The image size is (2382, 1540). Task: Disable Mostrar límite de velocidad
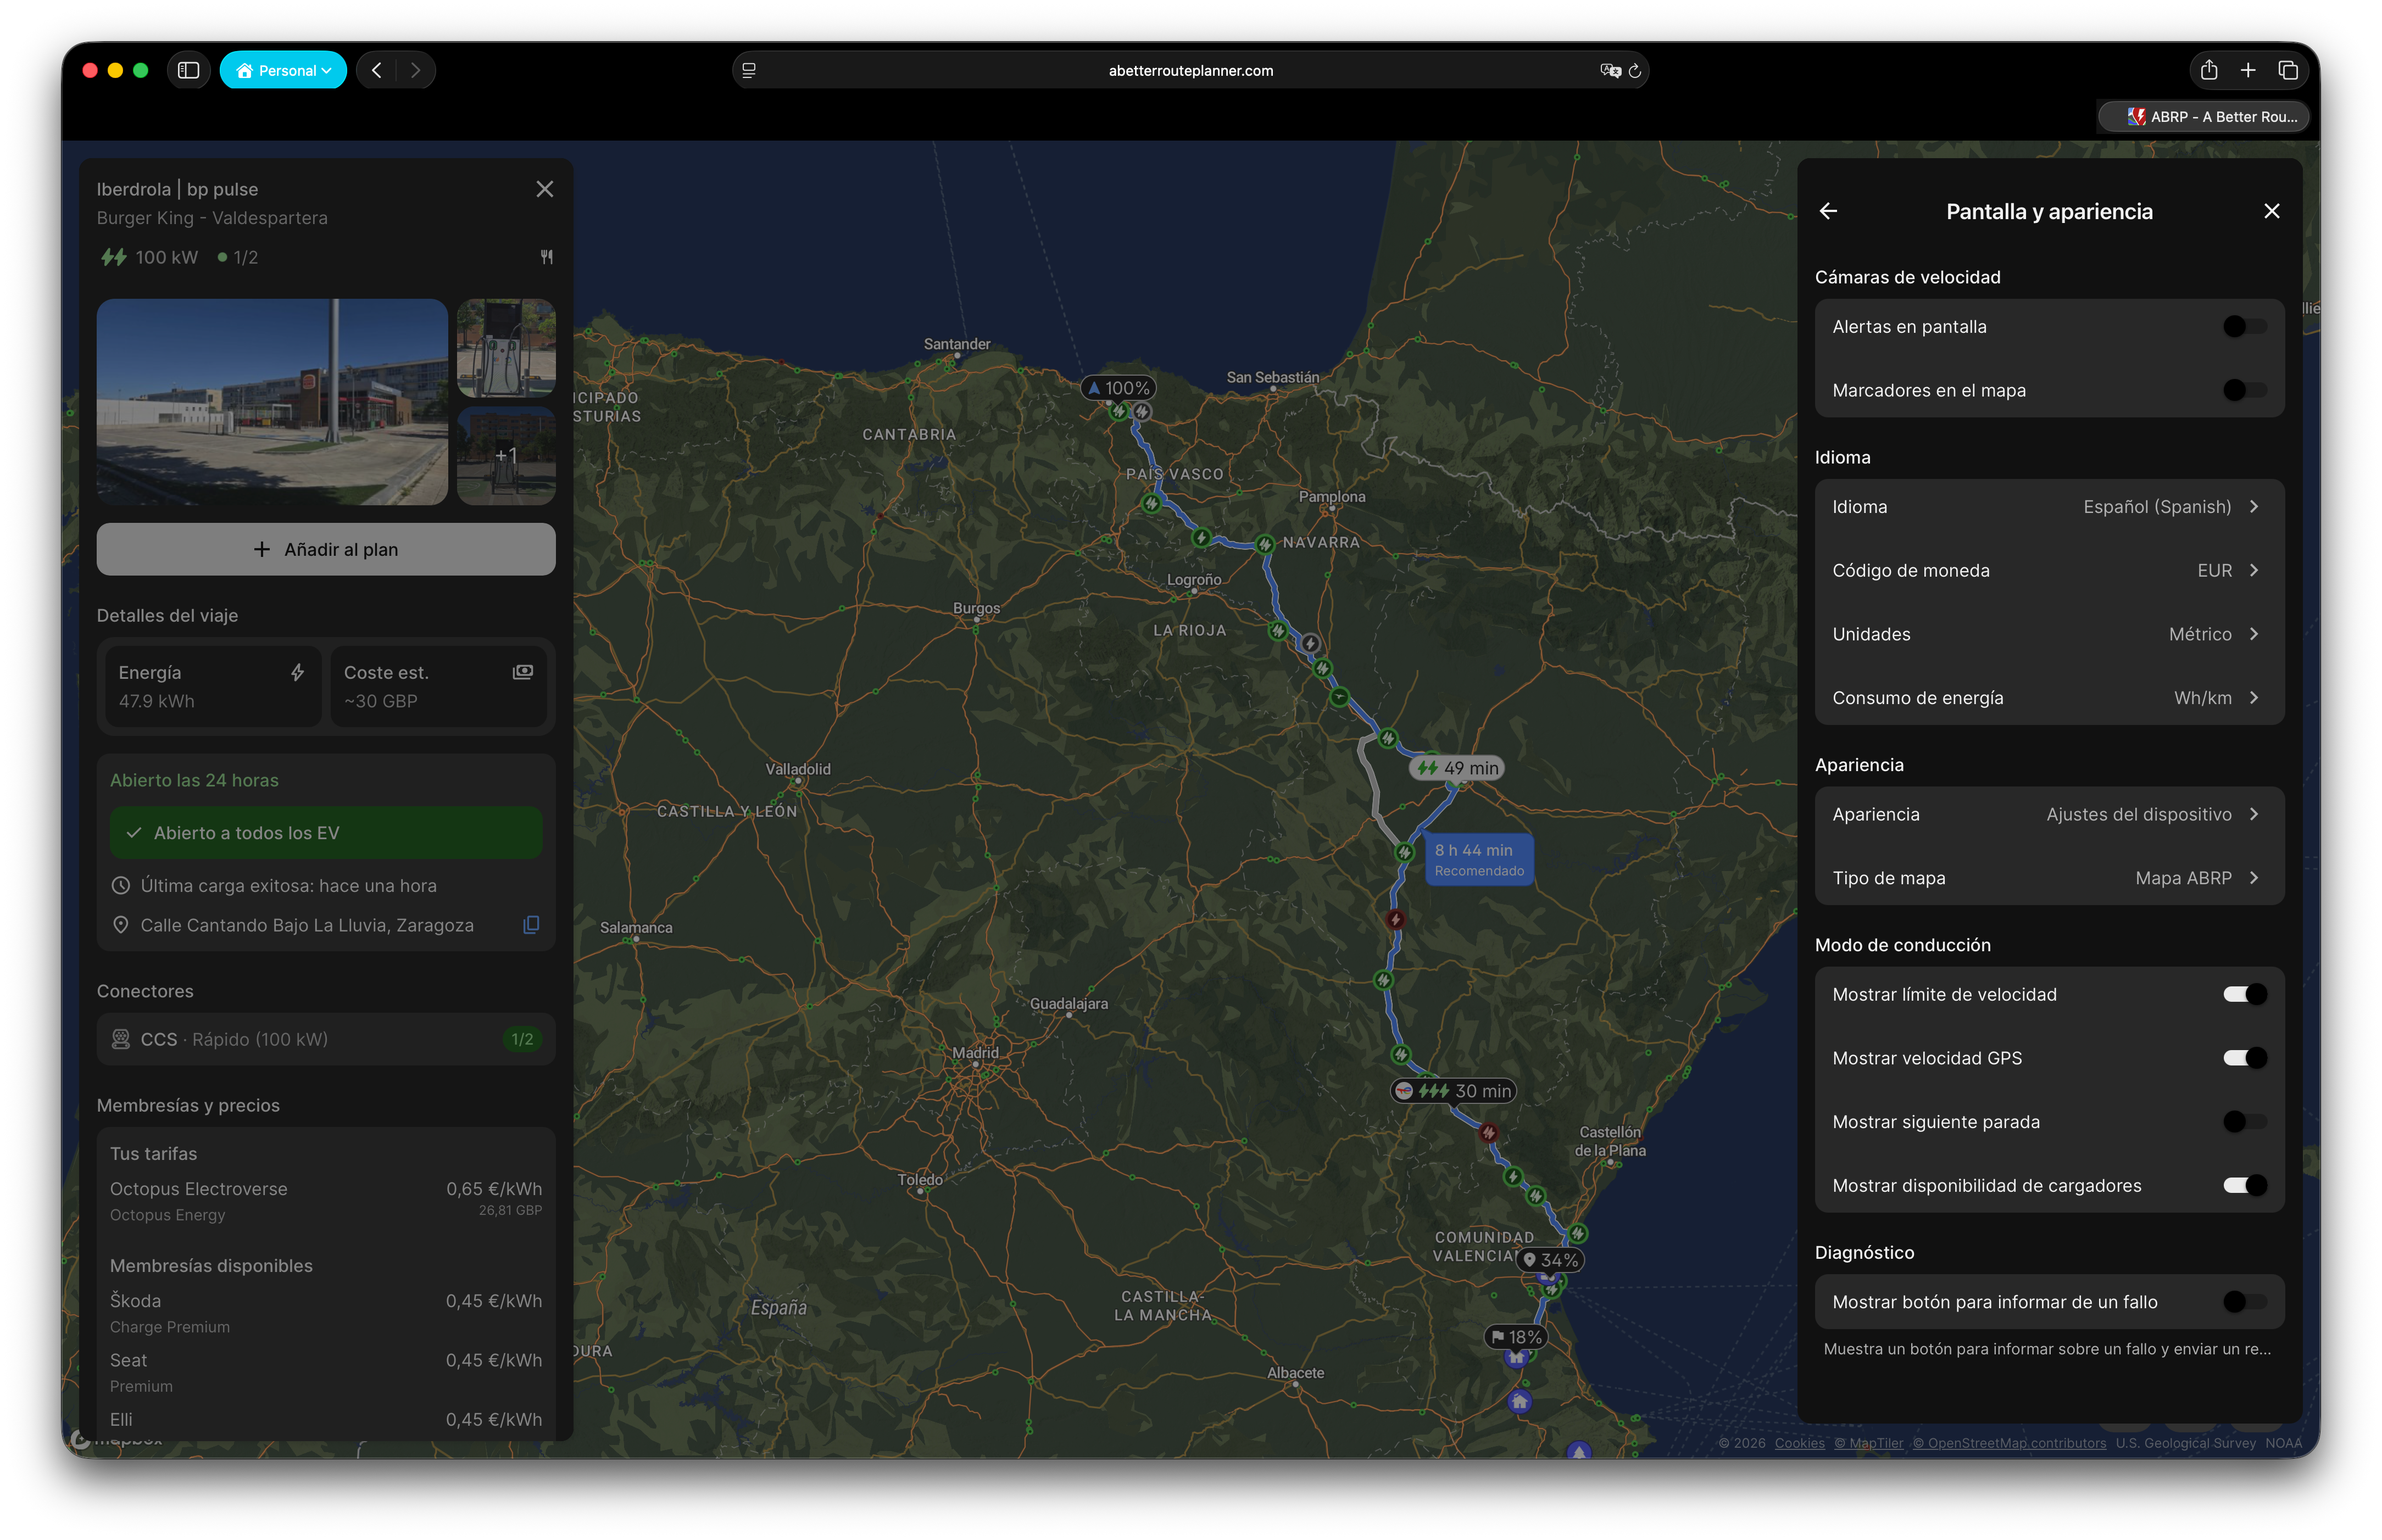pos(2245,994)
